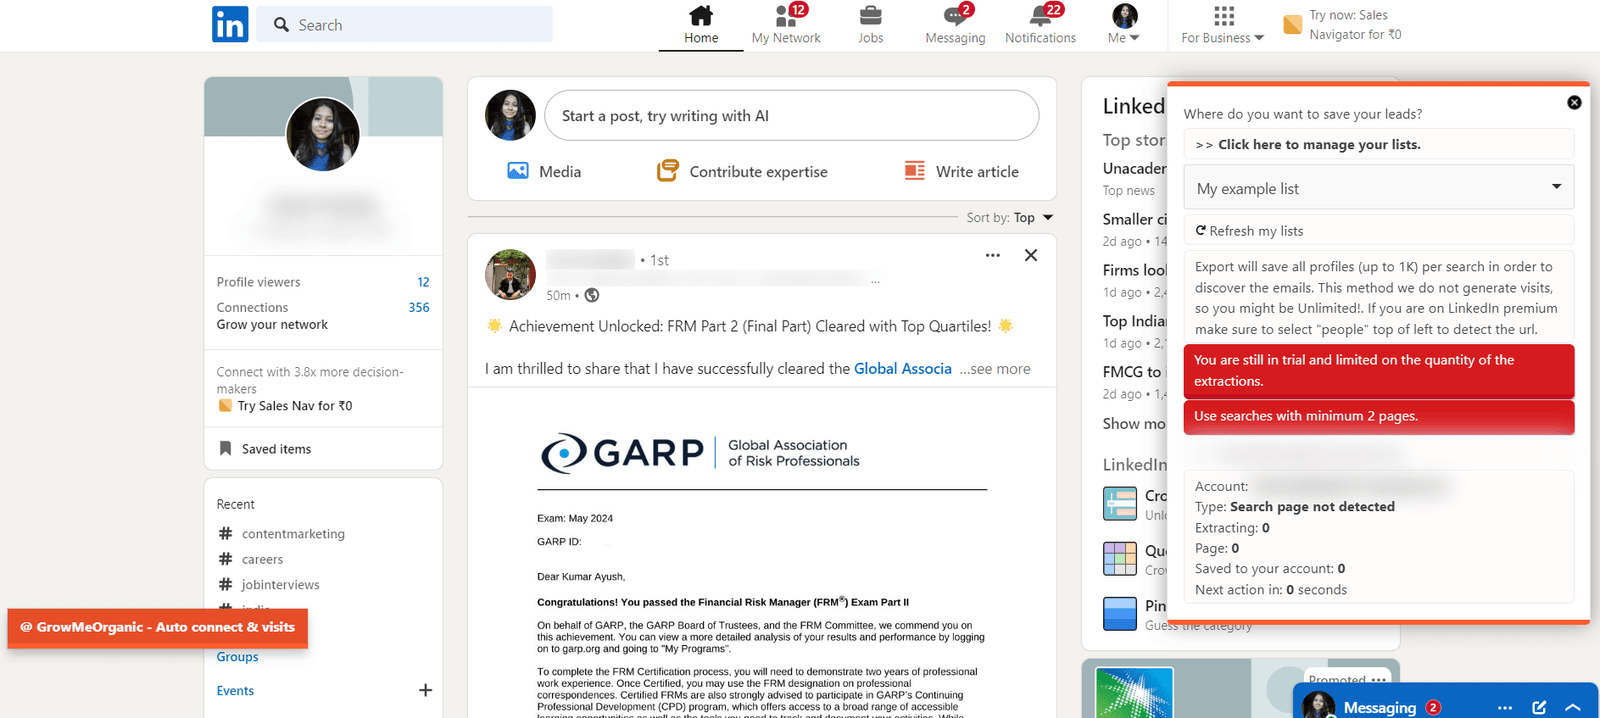
Task: Close the leads extension popup
Action: click(x=1574, y=103)
